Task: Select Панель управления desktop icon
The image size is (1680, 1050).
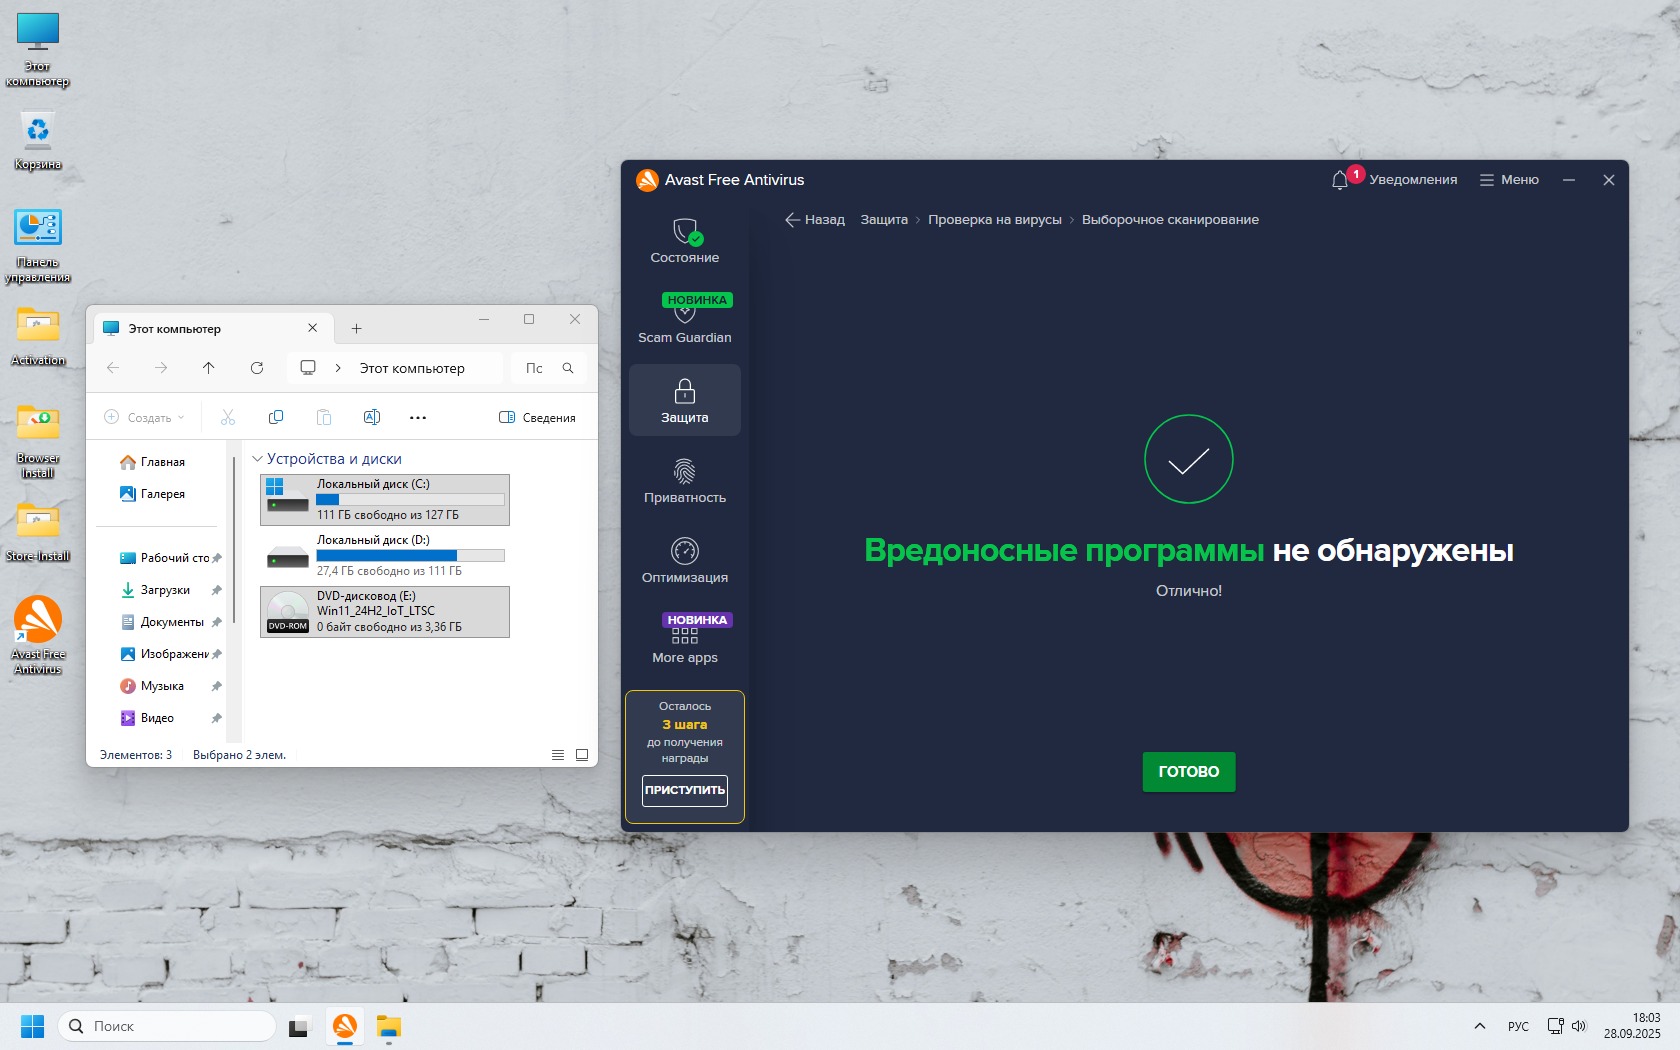Action: [38, 246]
